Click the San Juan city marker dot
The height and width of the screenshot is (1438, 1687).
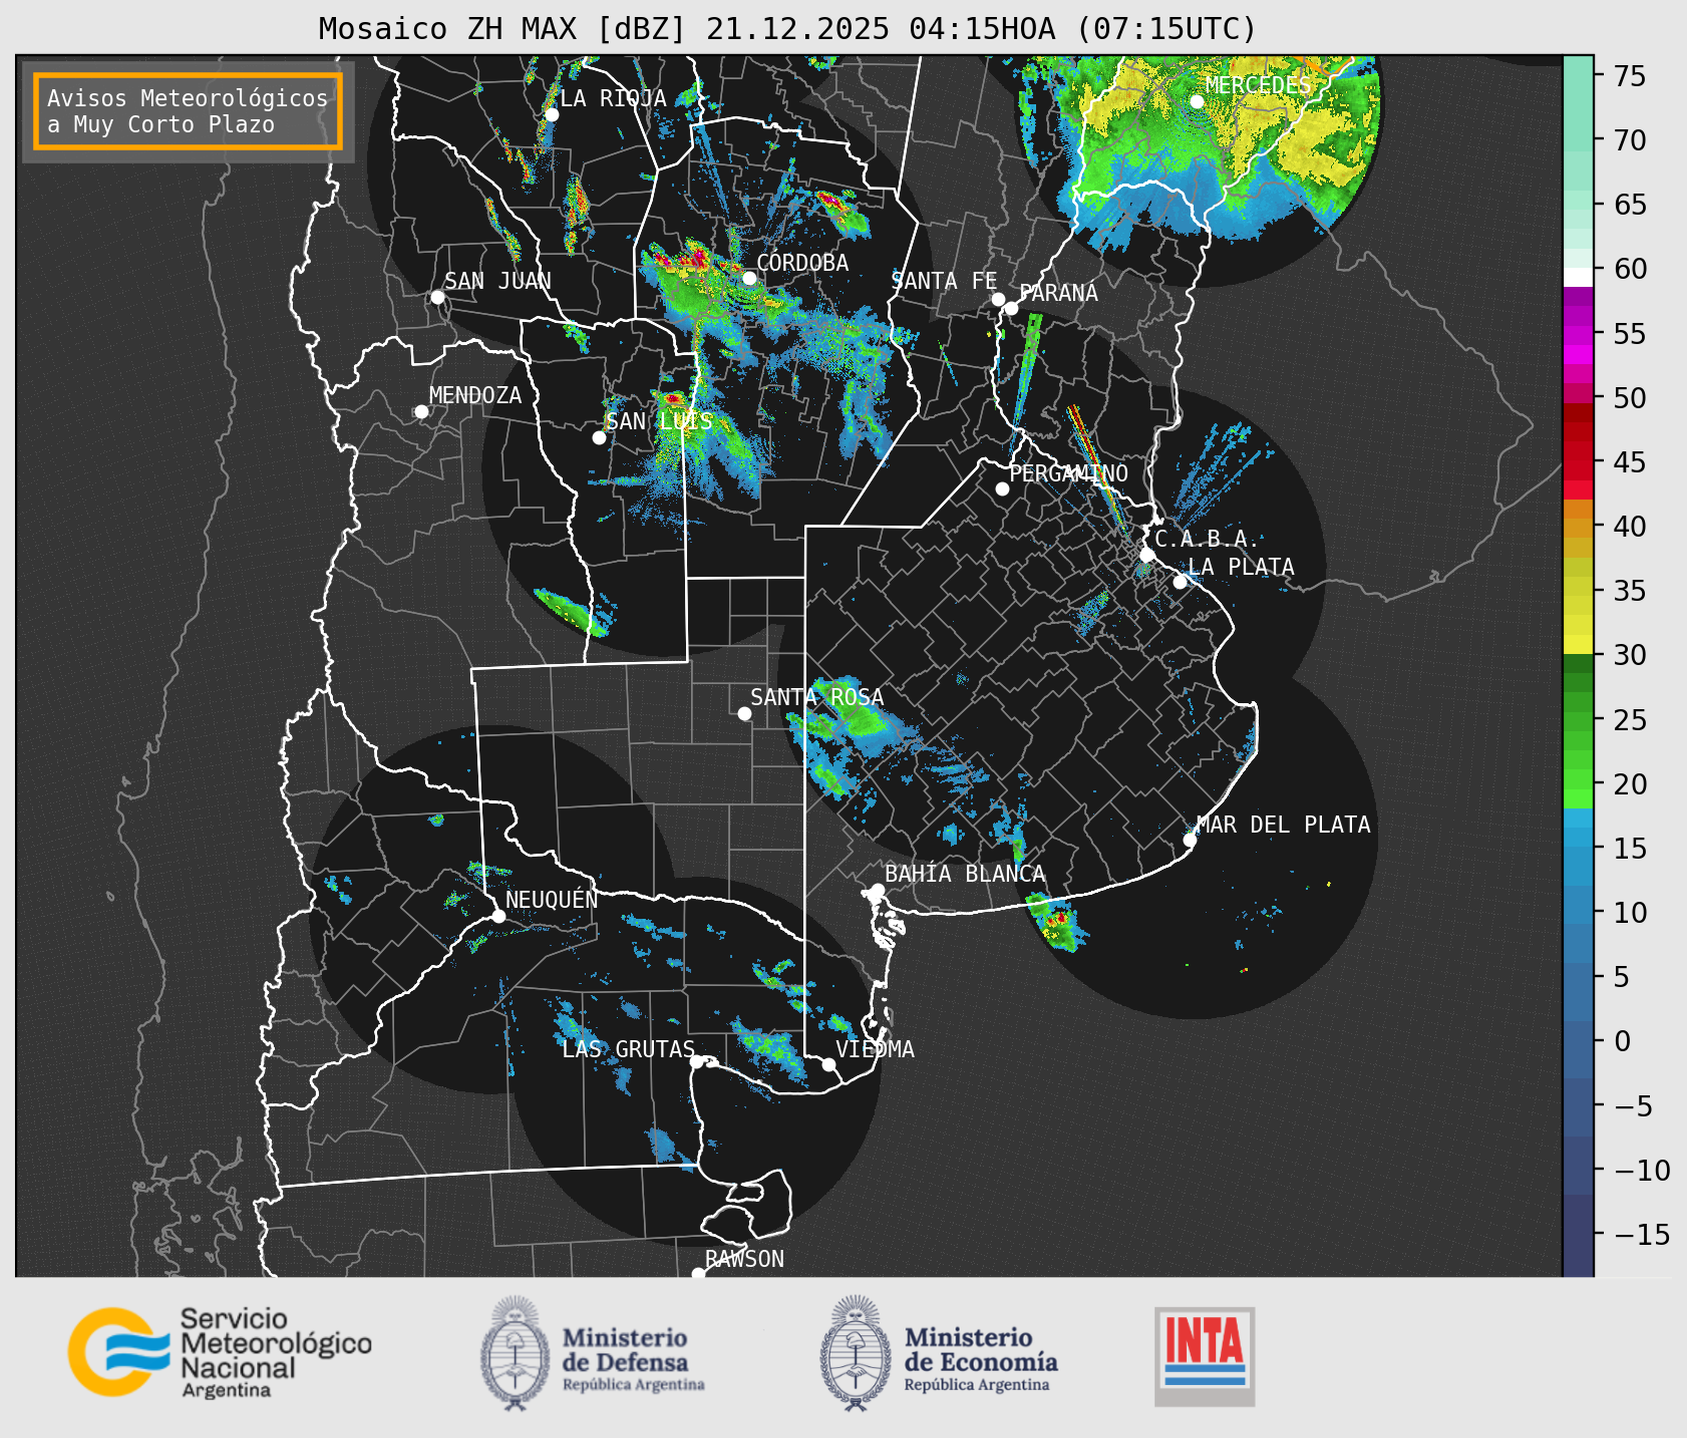(437, 297)
